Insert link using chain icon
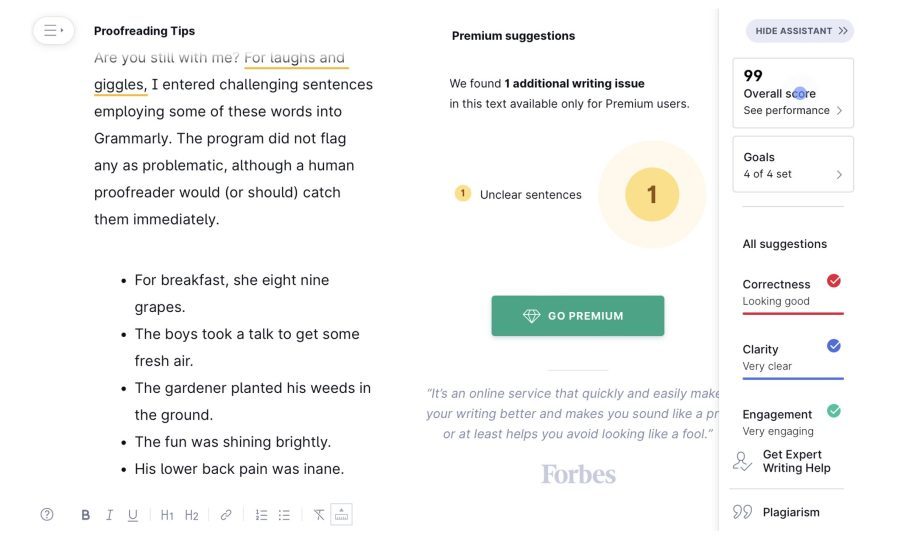This screenshot has height=557, width=900. point(226,515)
